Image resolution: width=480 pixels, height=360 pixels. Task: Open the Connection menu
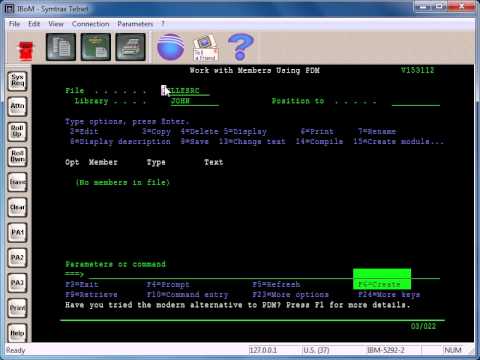[x=90, y=24]
